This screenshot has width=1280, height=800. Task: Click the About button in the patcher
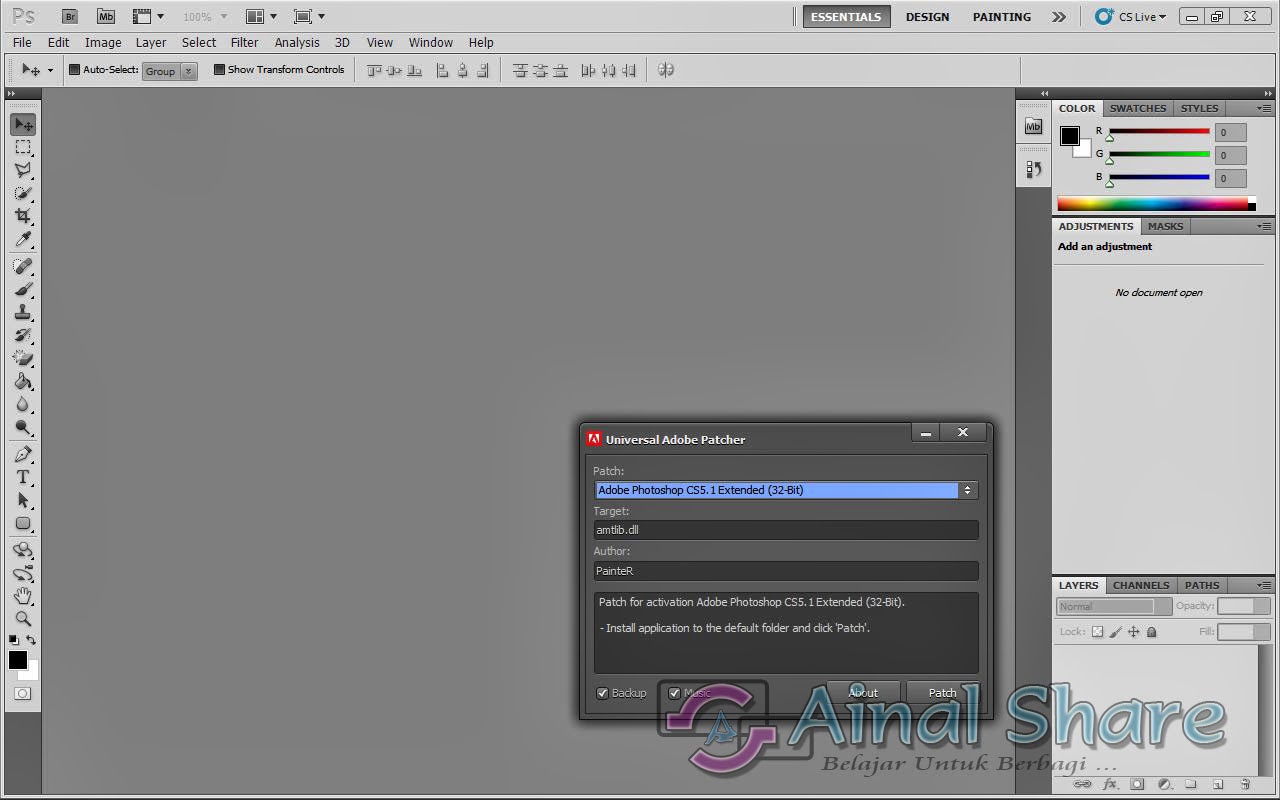tap(862, 692)
